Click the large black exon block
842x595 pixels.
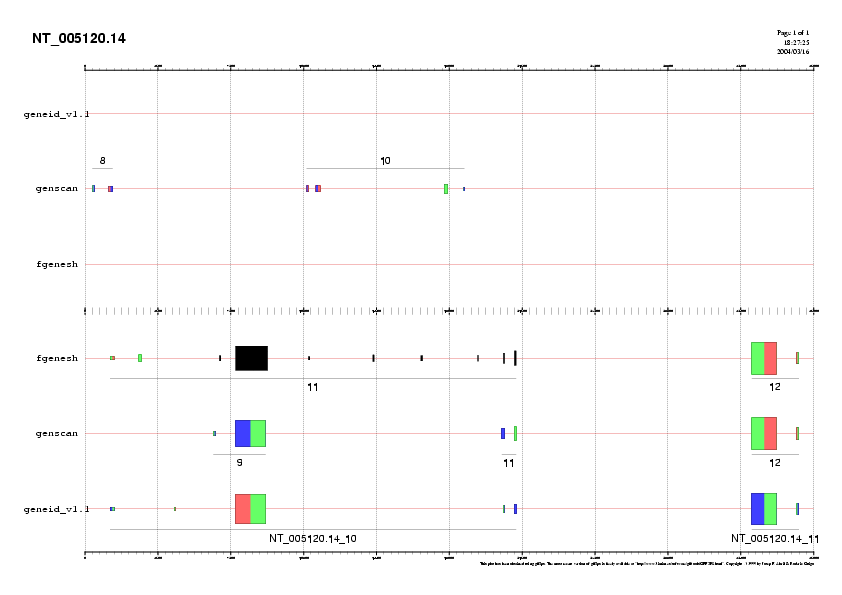point(251,358)
